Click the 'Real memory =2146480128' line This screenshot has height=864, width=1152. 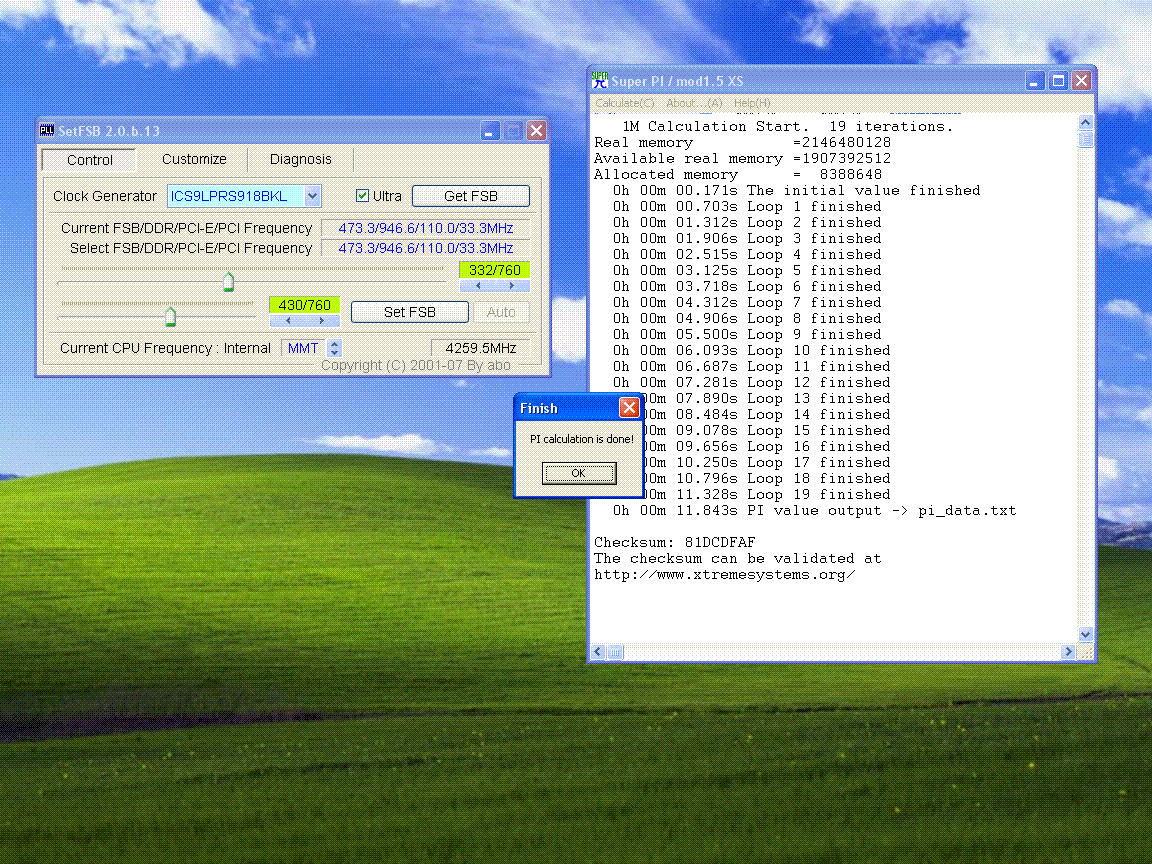(742, 143)
